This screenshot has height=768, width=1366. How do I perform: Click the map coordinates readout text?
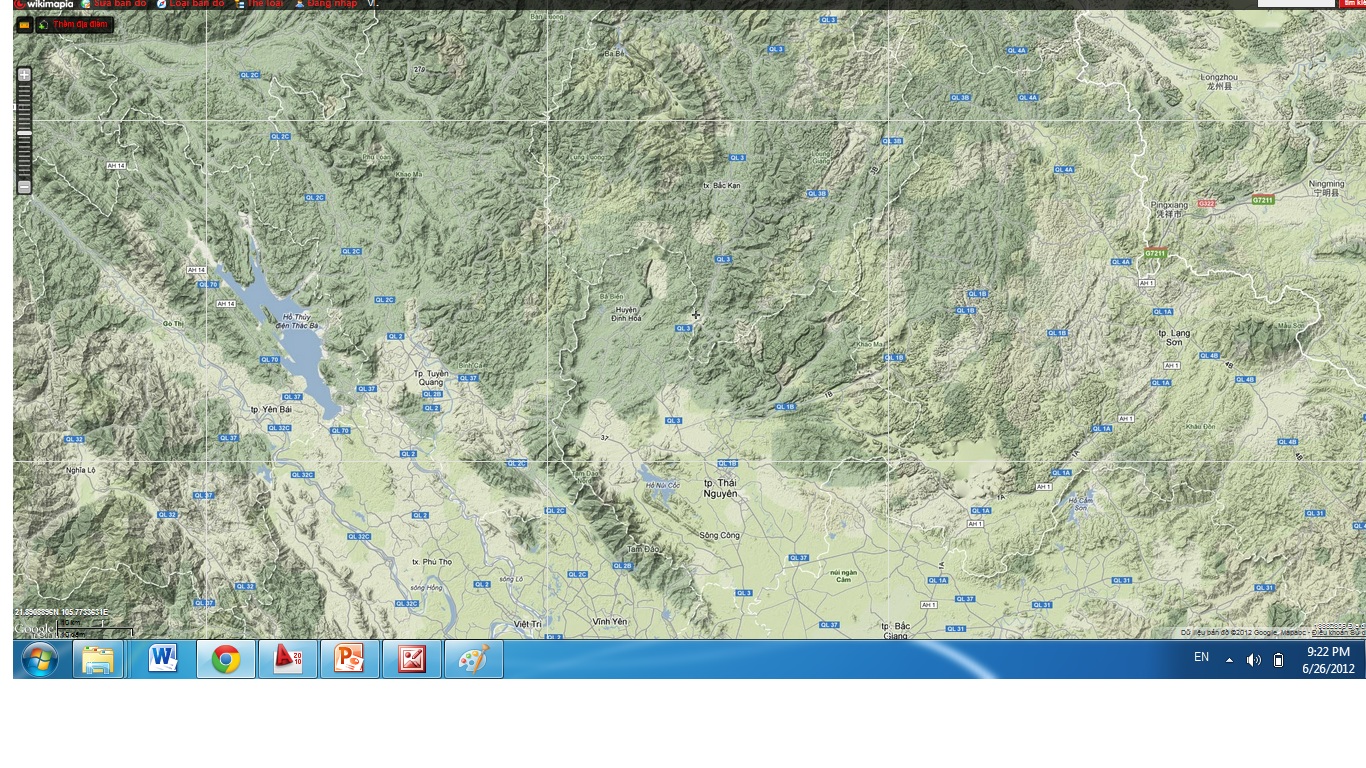click(62, 612)
